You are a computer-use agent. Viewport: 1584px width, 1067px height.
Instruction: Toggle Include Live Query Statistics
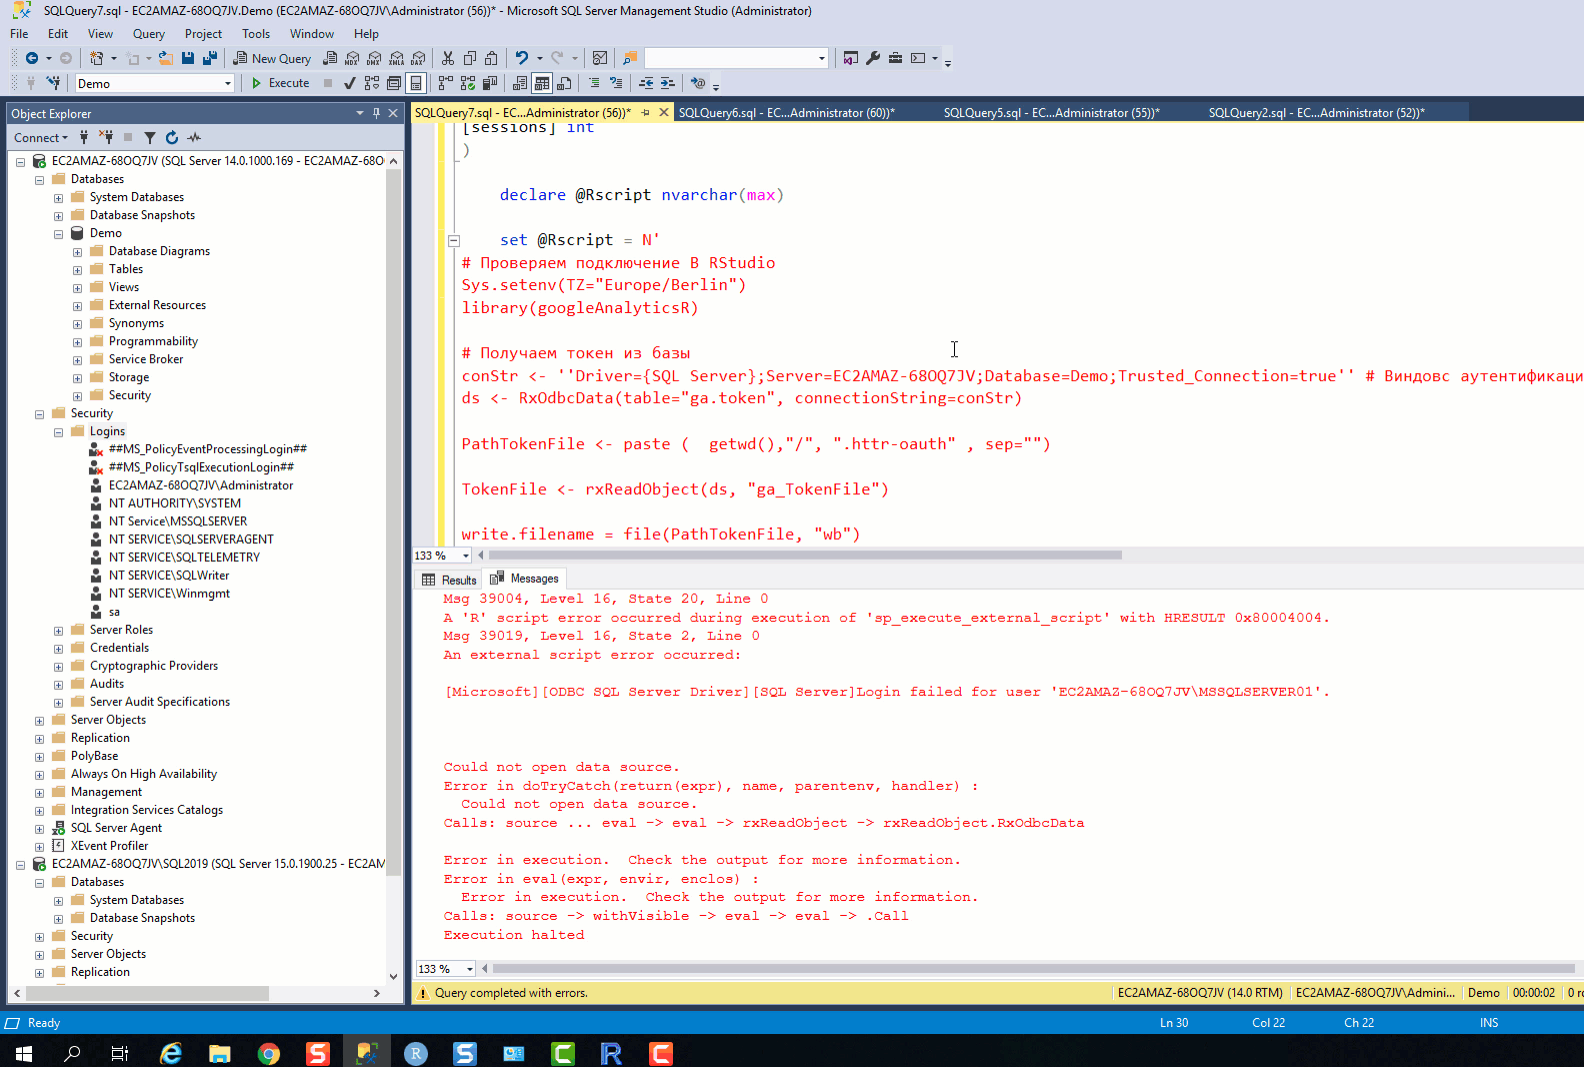point(468,83)
